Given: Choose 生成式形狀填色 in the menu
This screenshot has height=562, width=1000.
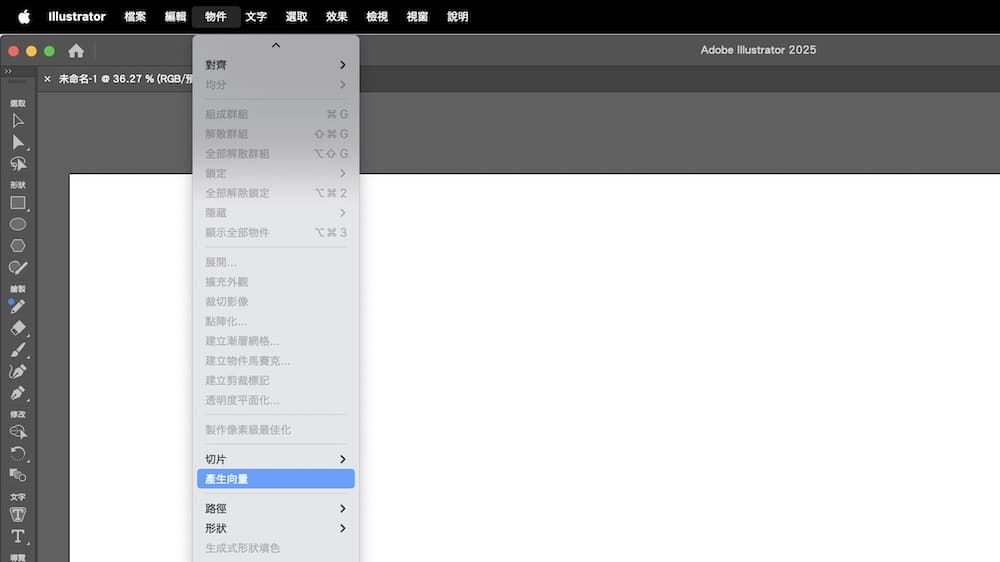Looking at the screenshot, I should tap(276, 548).
